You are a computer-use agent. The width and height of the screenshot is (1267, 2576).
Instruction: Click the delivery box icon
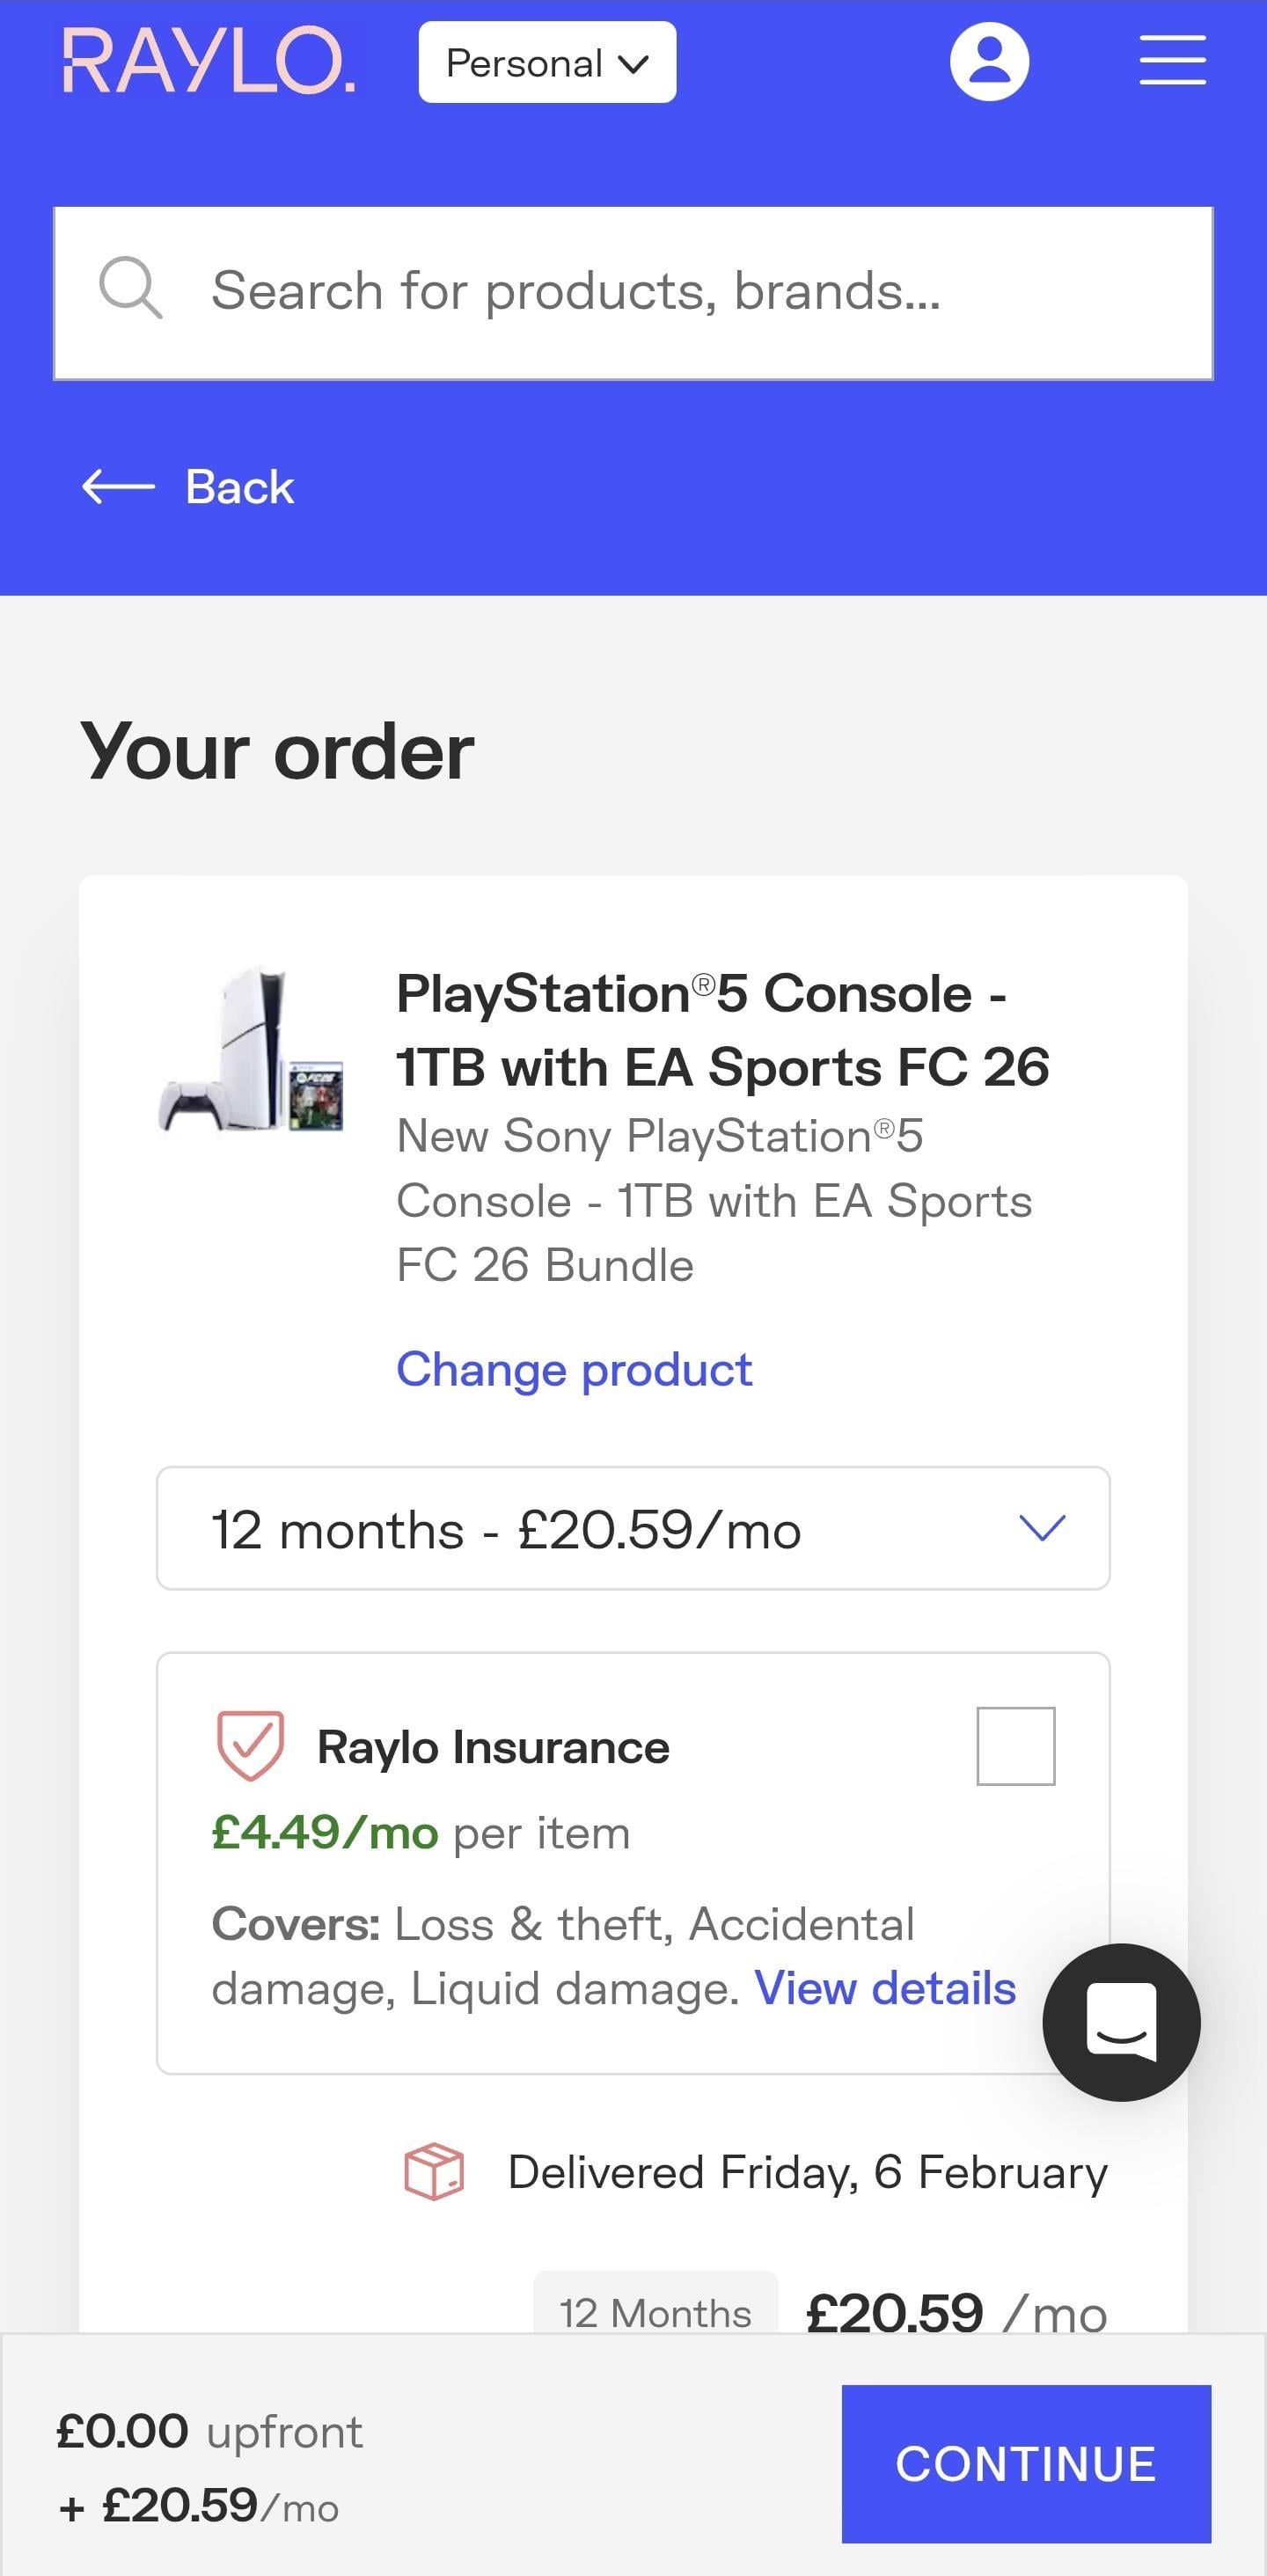point(434,2171)
